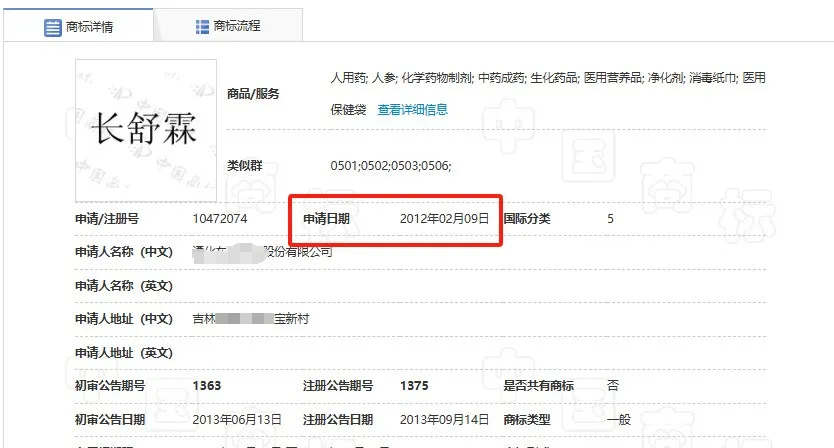Click the 申请人地址（中文） label
This screenshot has width=834, height=448.
[124, 319]
